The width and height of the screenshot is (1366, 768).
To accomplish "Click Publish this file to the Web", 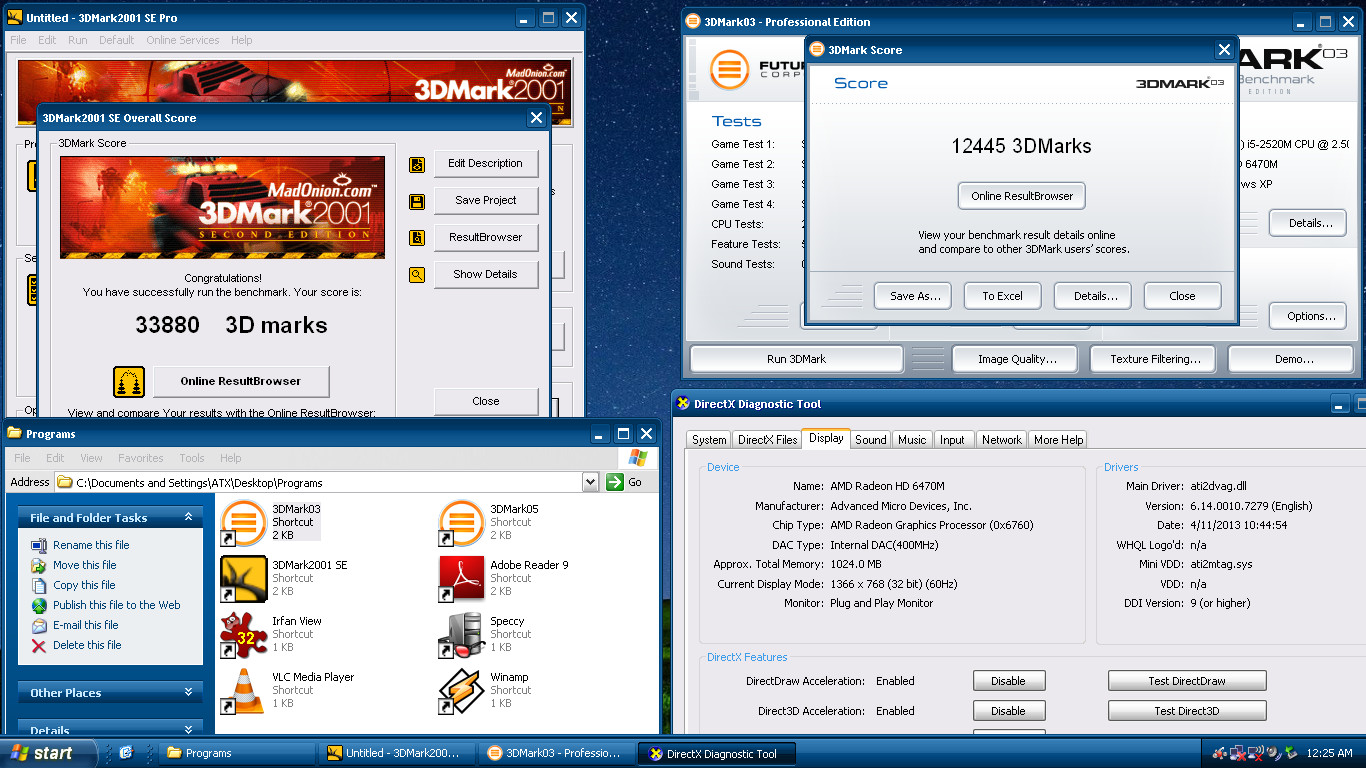I will click(117, 605).
